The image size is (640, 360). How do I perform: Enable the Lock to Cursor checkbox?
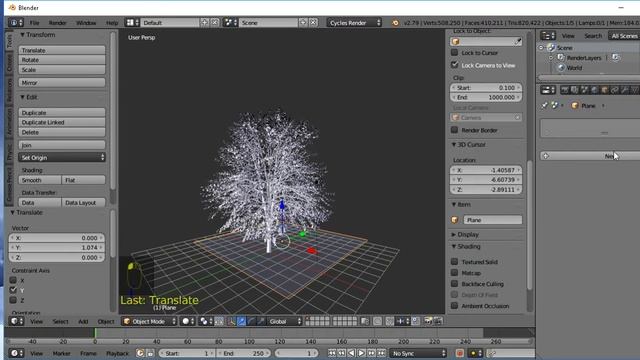(455, 53)
